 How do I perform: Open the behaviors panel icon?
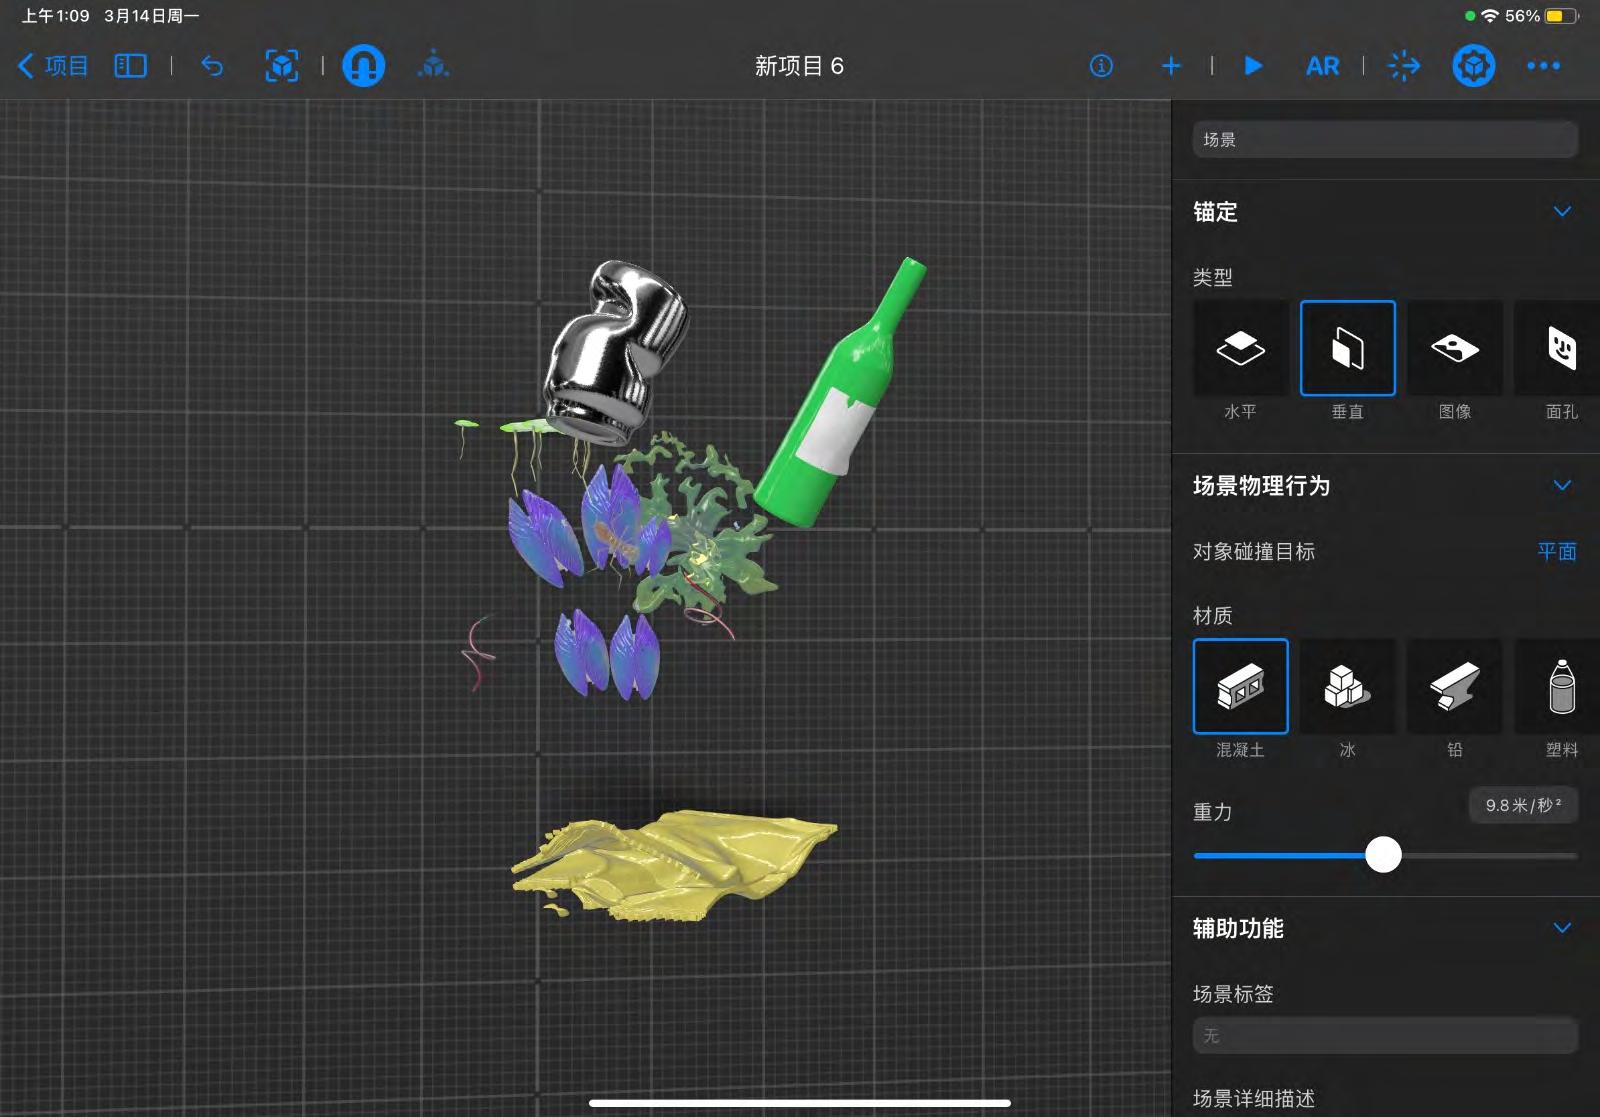(1404, 66)
